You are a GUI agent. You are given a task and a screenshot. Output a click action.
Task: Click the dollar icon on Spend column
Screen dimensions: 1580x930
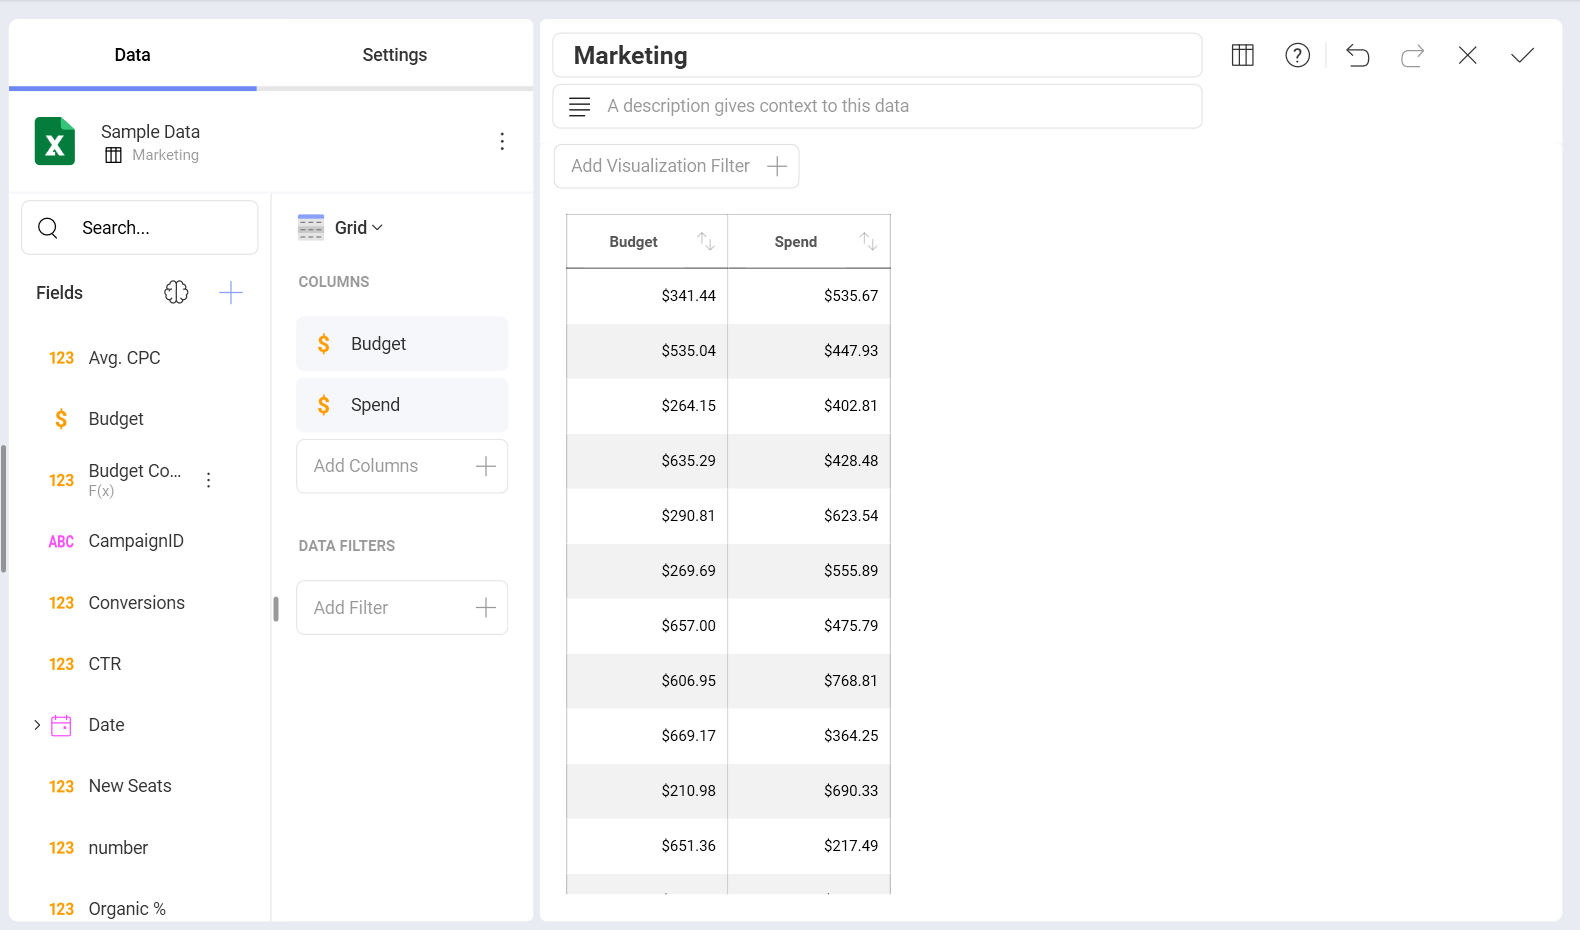[x=323, y=405]
